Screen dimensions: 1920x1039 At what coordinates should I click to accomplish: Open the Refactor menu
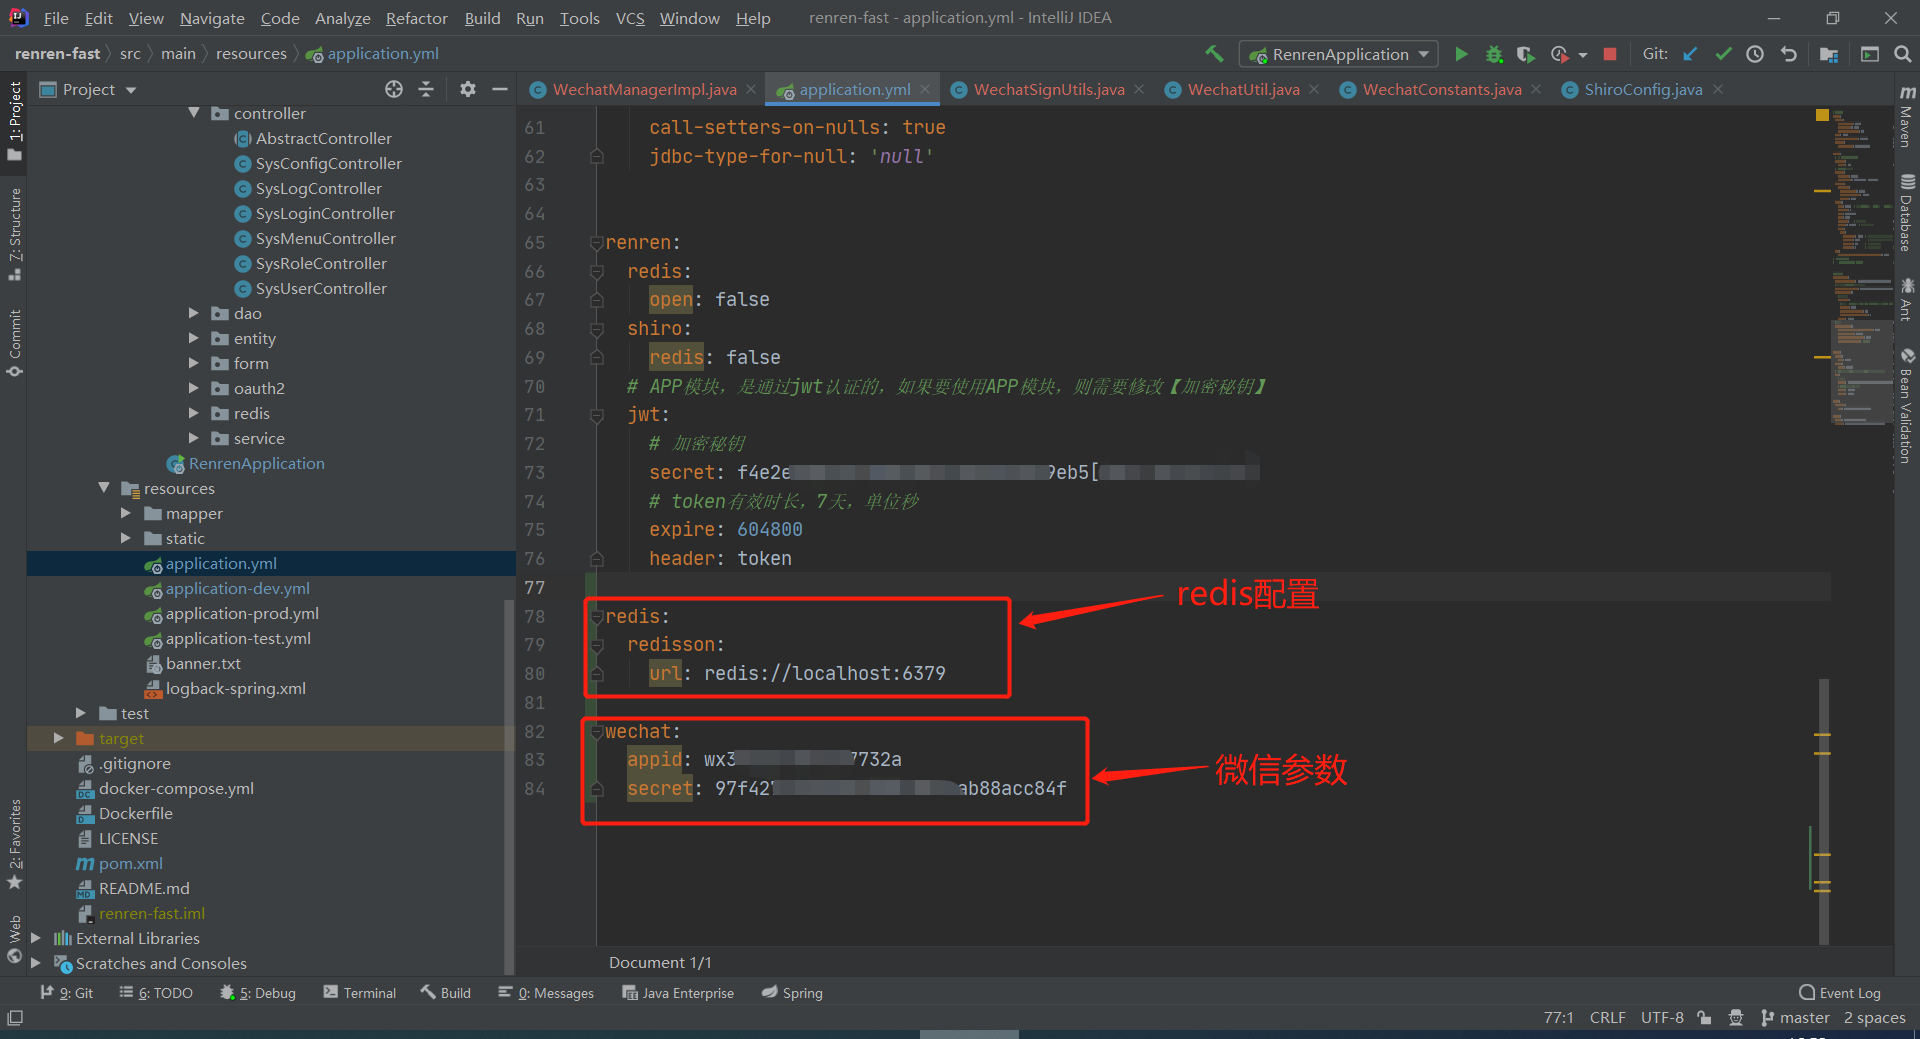[416, 18]
